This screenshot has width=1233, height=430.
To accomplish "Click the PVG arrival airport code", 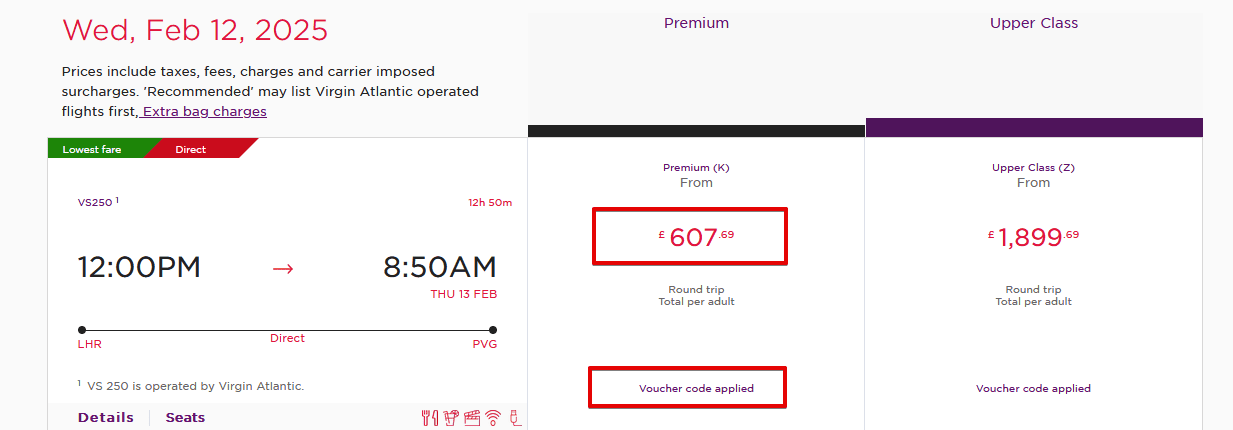I will pyautogui.click(x=484, y=344).
